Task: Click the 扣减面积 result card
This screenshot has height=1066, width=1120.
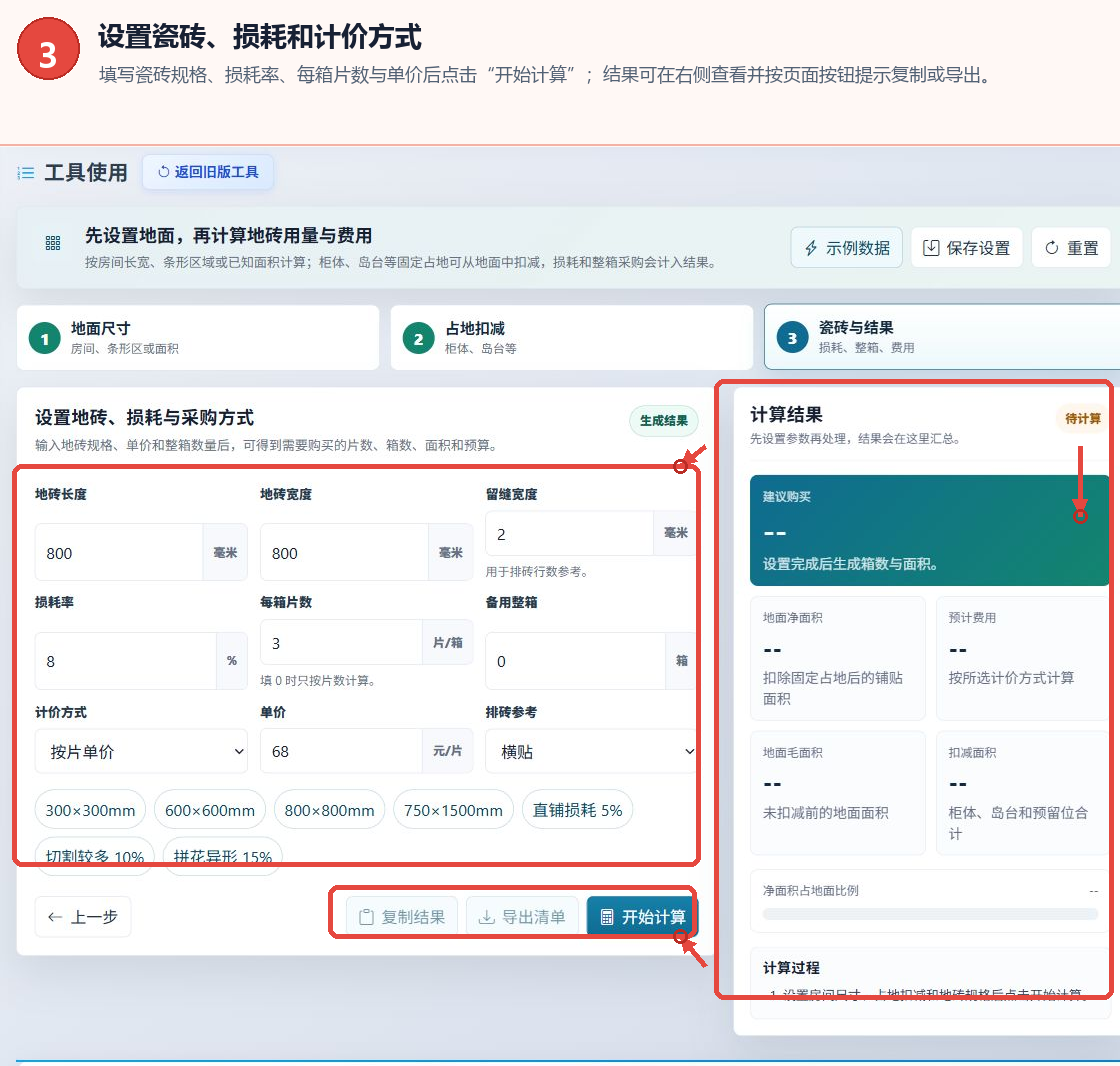Action: pos(1023,793)
